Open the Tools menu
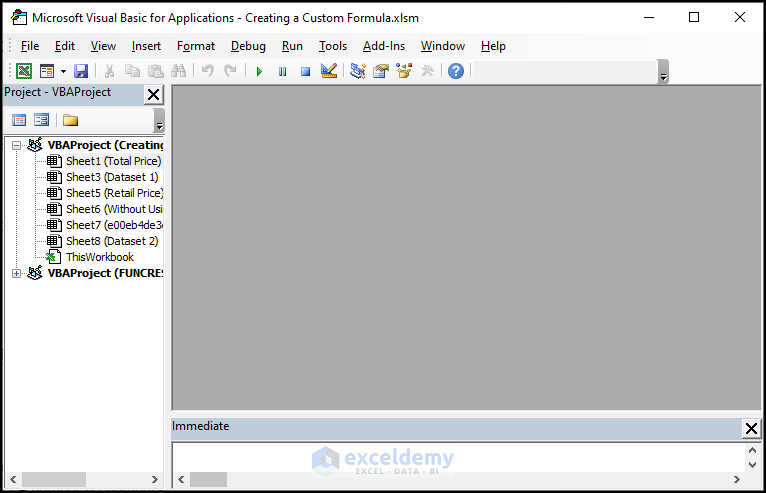Image resolution: width=766 pixels, height=493 pixels. pos(333,46)
